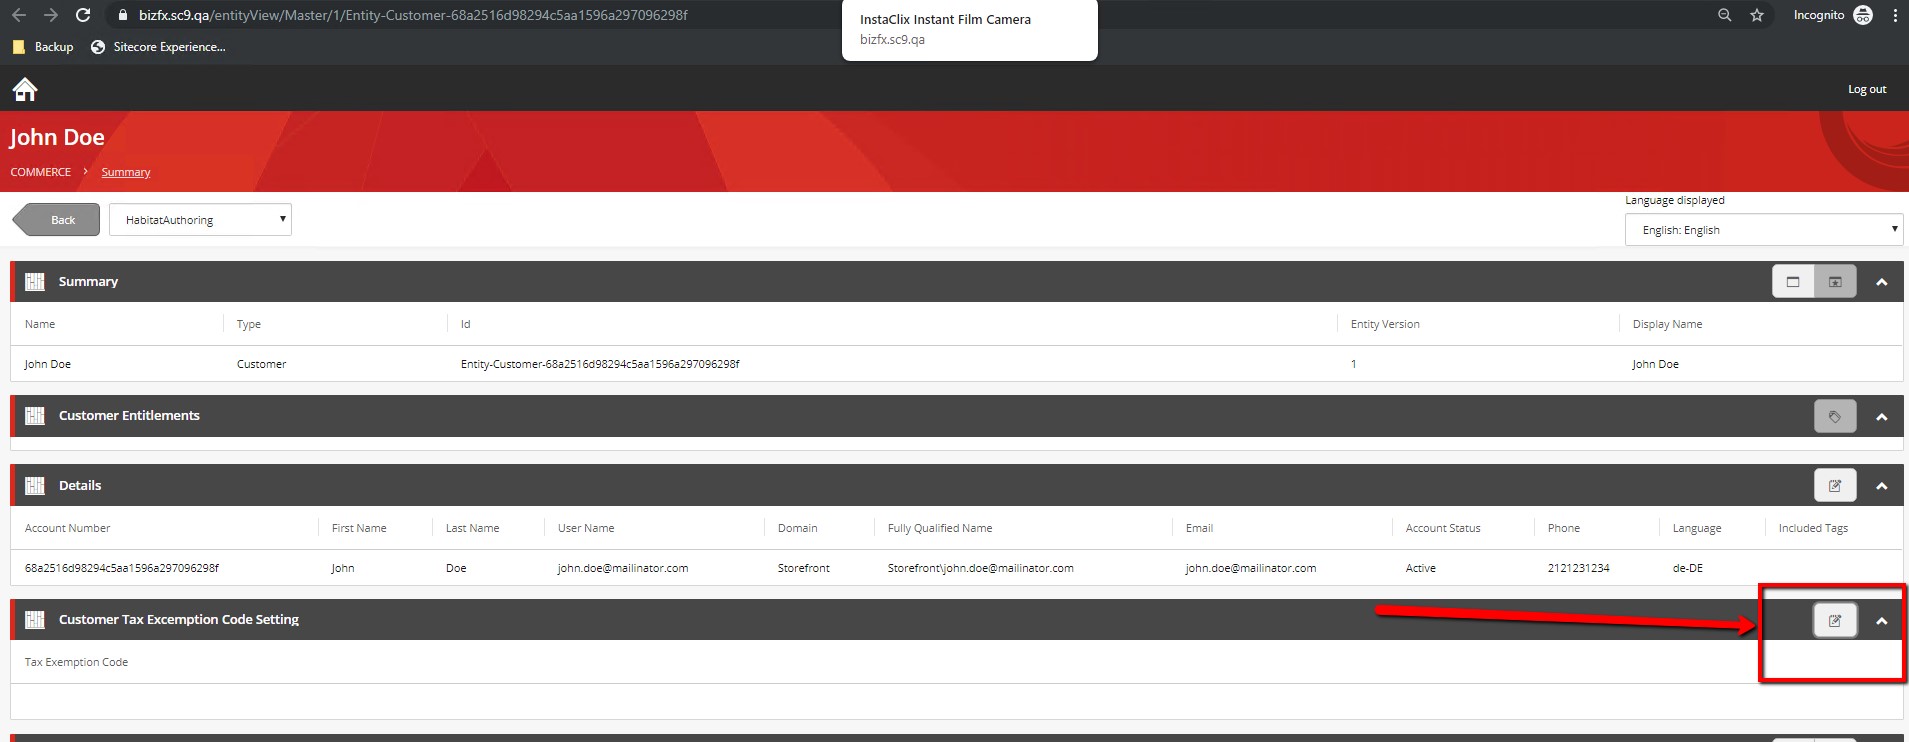
Task: Go back in browser history
Action: pyautogui.click(x=19, y=15)
